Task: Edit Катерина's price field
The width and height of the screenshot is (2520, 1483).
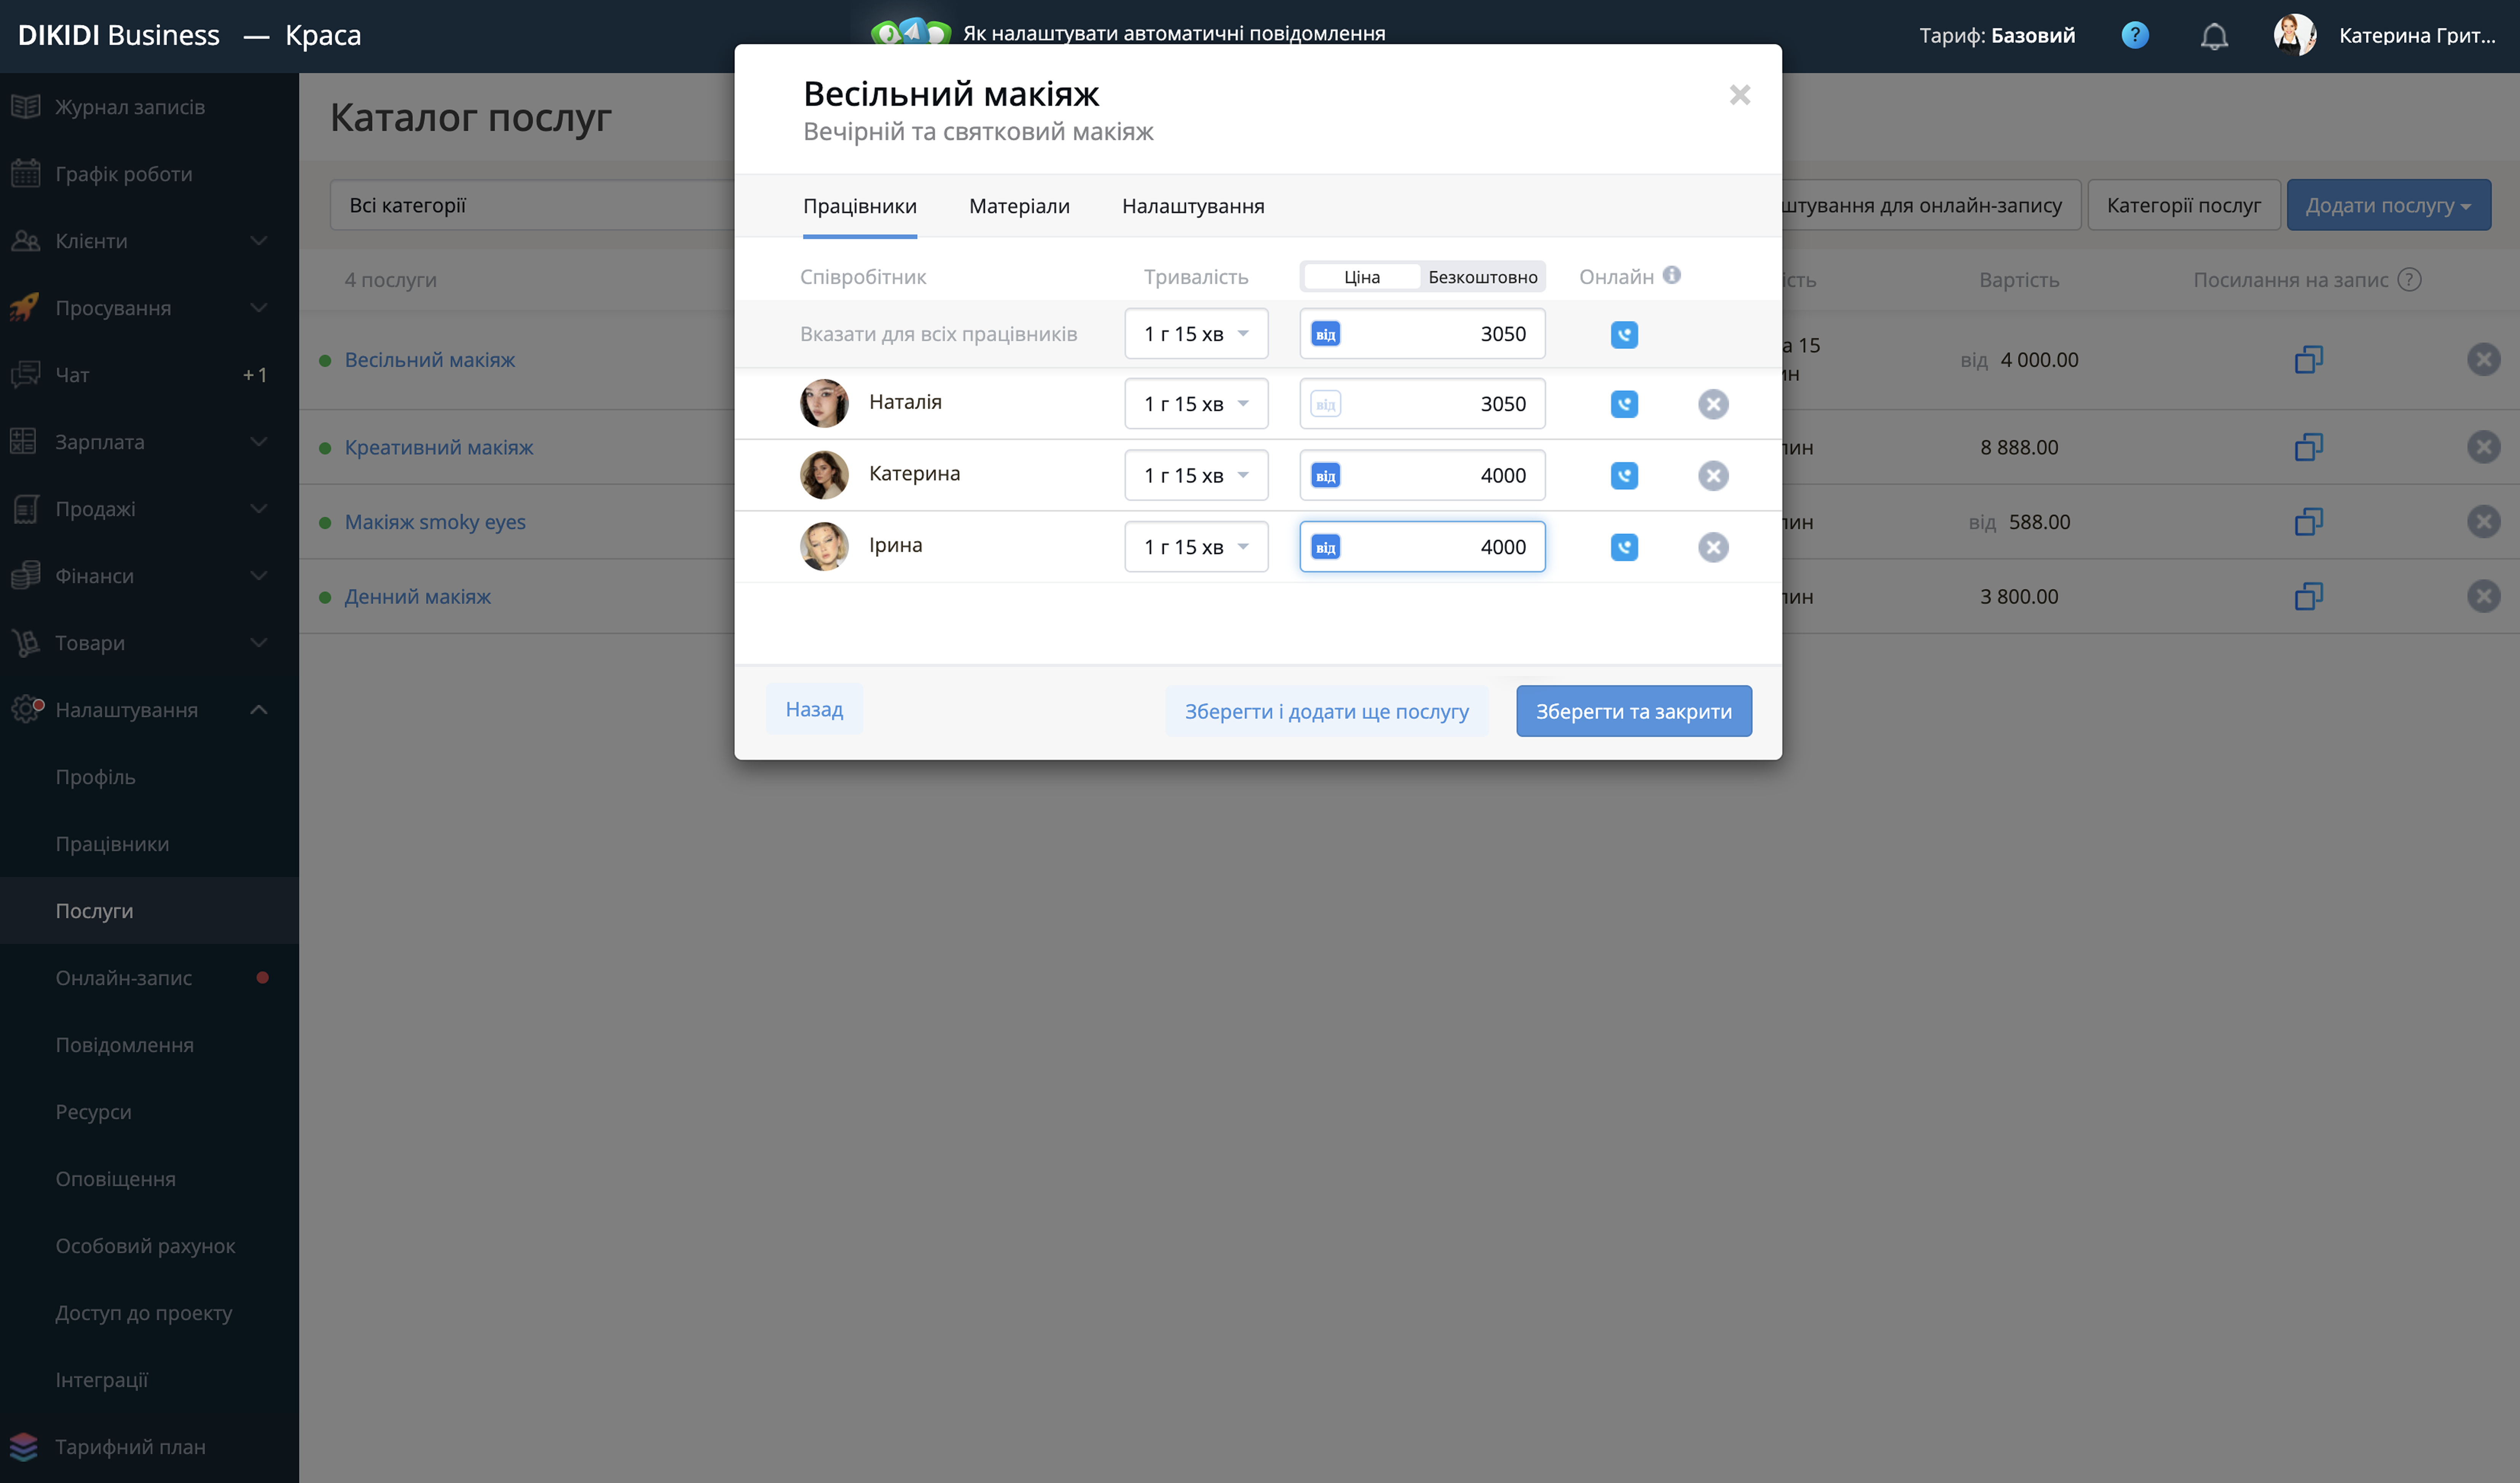Action: click(x=1422, y=475)
